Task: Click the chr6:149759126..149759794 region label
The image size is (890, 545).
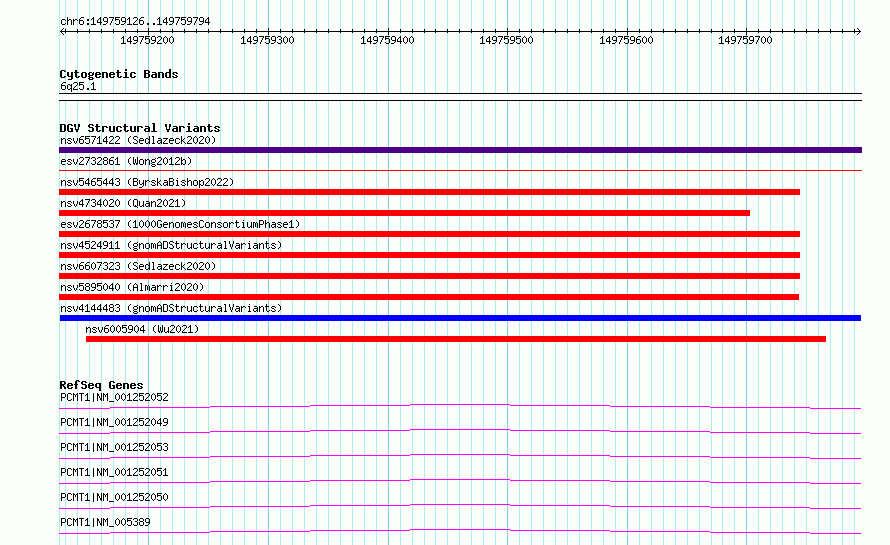Action: (x=135, y=21)
